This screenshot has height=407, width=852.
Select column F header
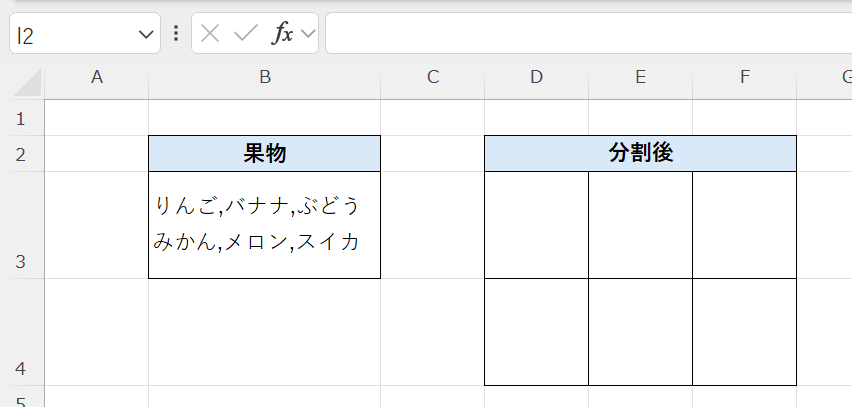tap(745, 77)
